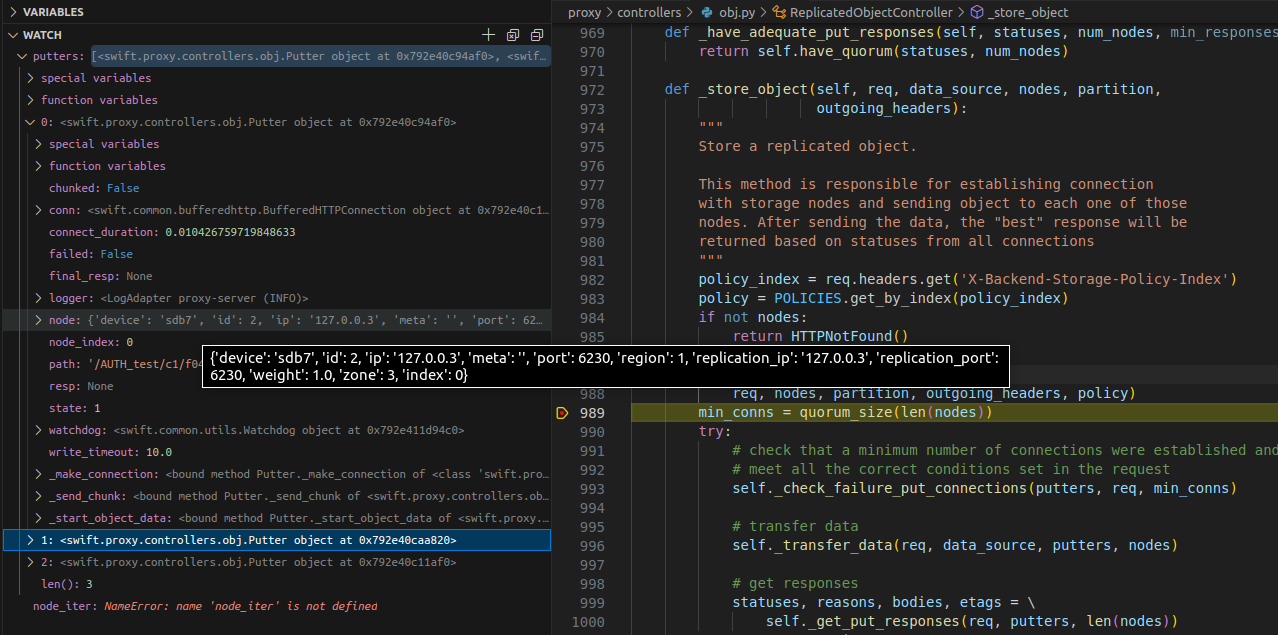The image size is (1278, 635).
Task: Click line number 993 in the gutter
Action: [591, 489]
